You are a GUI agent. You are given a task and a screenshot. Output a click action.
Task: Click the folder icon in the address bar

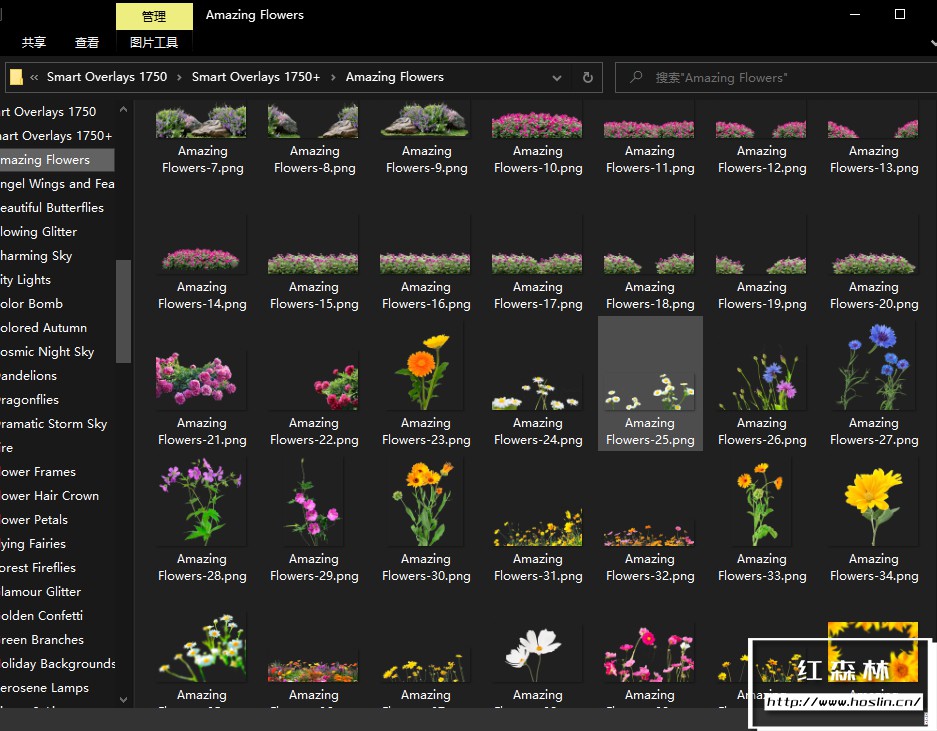[16, 77]
